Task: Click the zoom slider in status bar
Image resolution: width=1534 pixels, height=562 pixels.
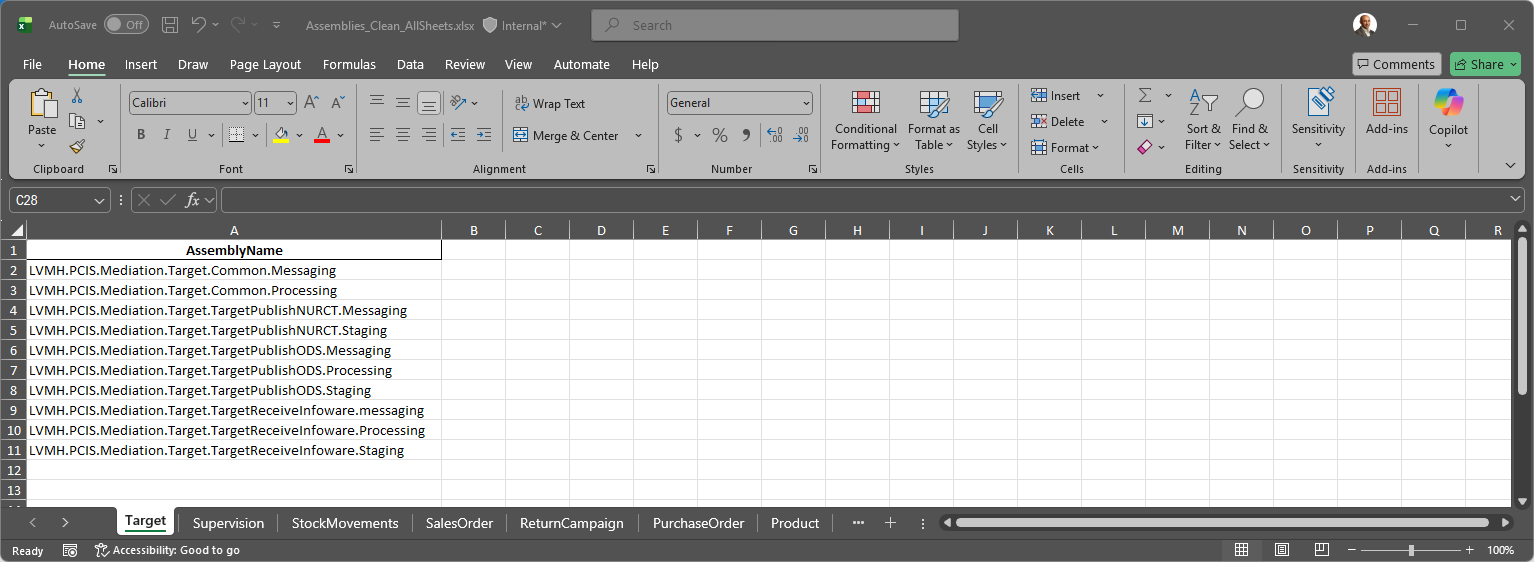Action: pos(1410,550)
